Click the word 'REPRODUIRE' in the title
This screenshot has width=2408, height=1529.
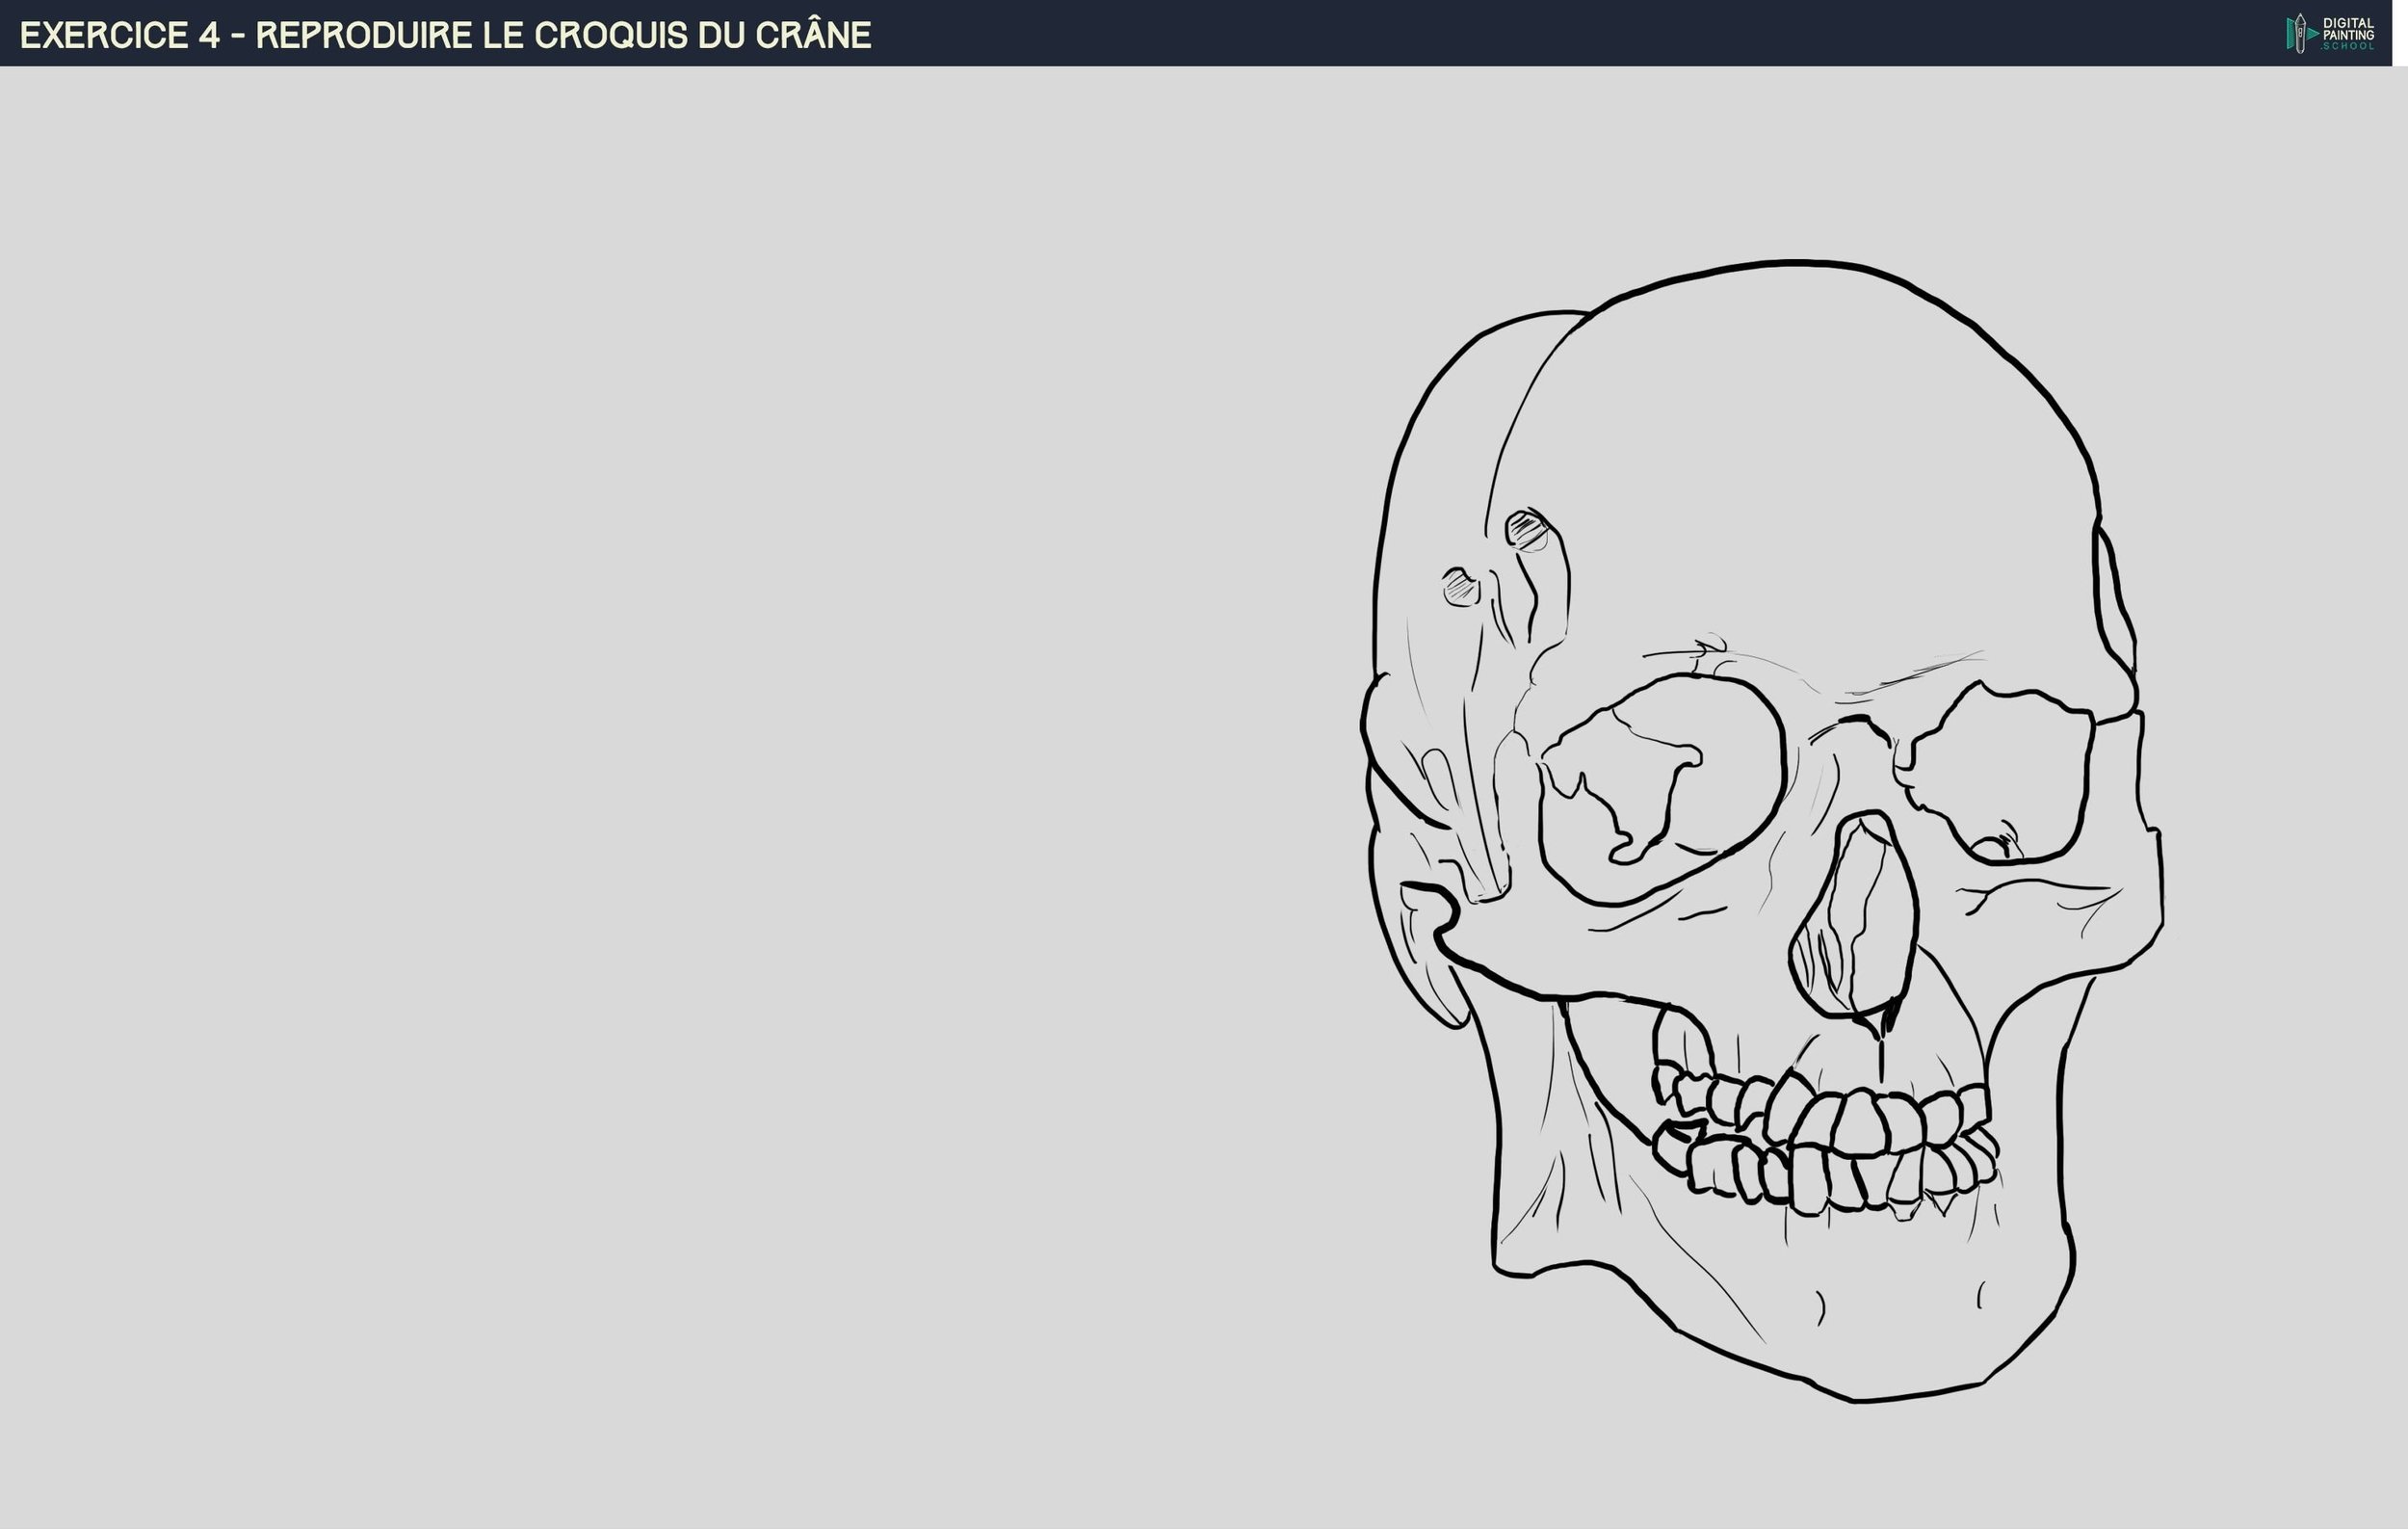(x=364, y=35)
